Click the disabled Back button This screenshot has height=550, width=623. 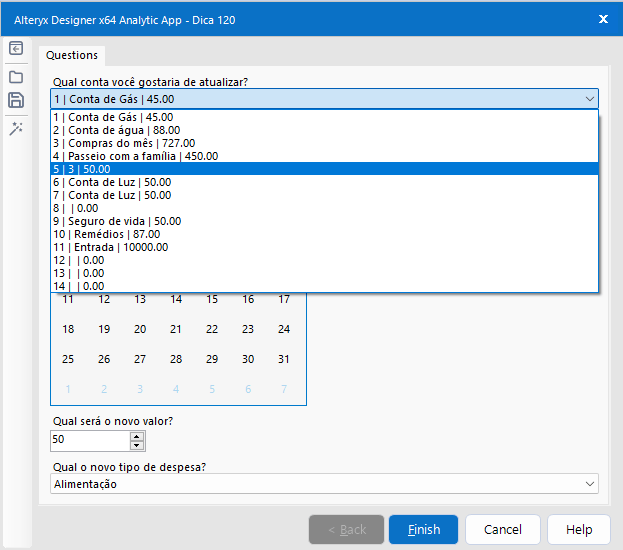pyautogui.click(x=346, y=529)
